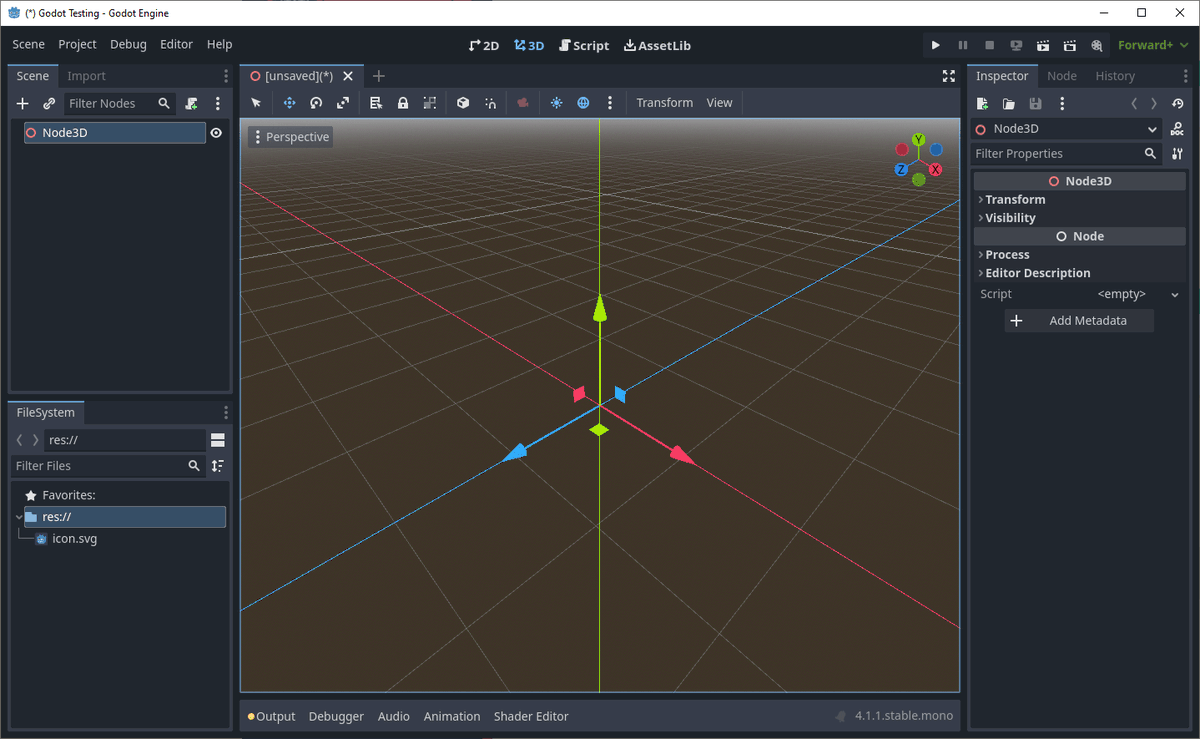Expand Editor Description section
1200x739 pixels.
1079,273
